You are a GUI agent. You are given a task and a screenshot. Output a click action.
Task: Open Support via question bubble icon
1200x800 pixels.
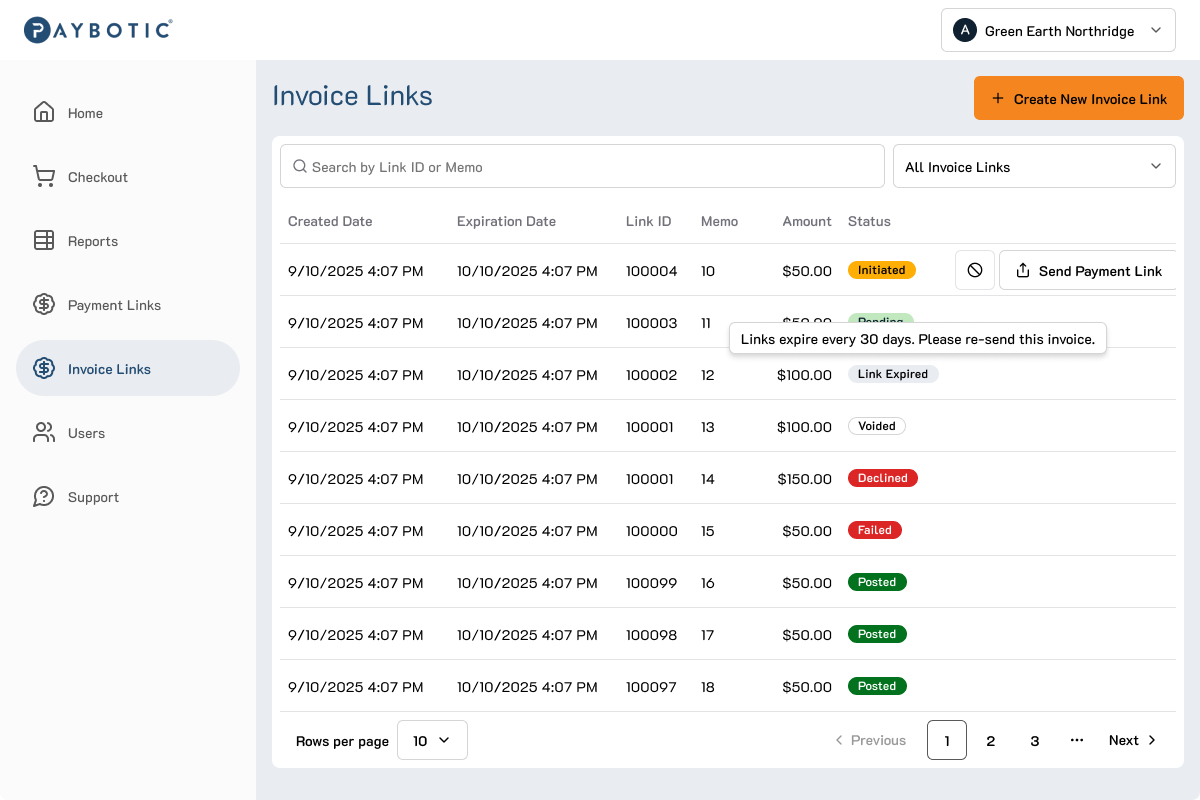coord(44,497)
